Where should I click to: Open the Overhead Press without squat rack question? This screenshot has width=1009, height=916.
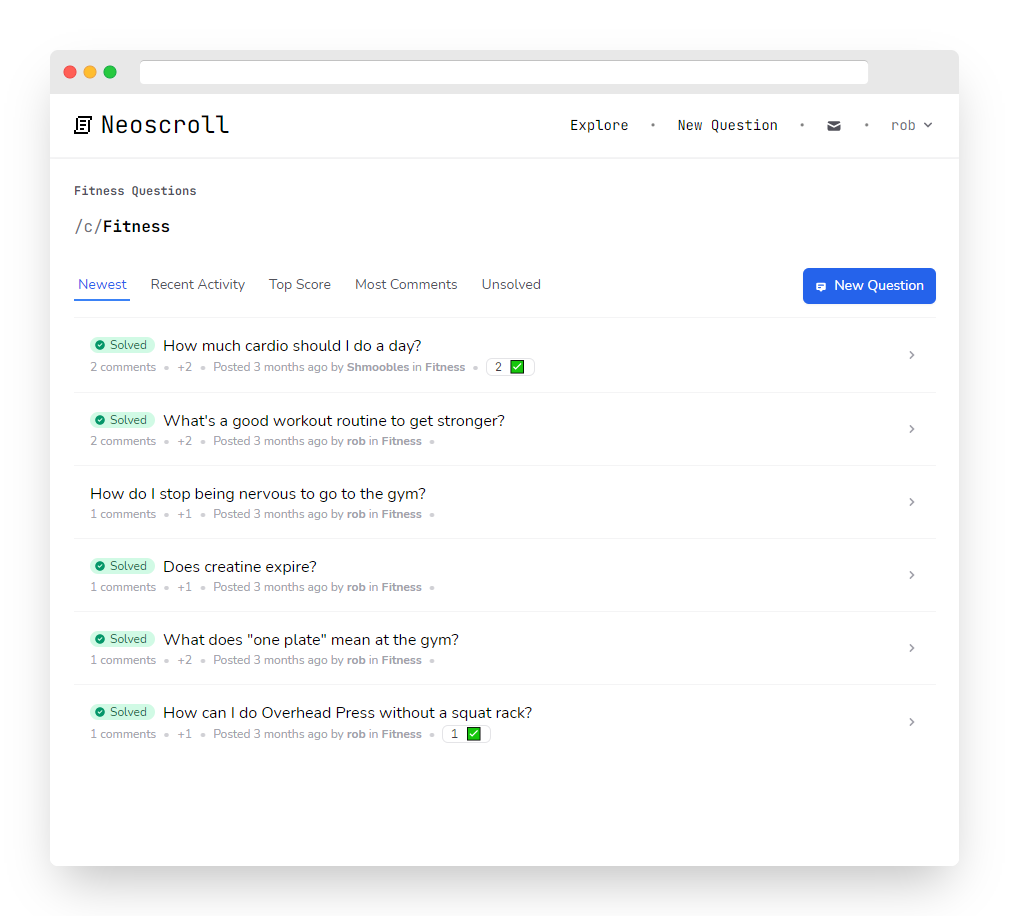pyautogui.click(x=347, y=713)
